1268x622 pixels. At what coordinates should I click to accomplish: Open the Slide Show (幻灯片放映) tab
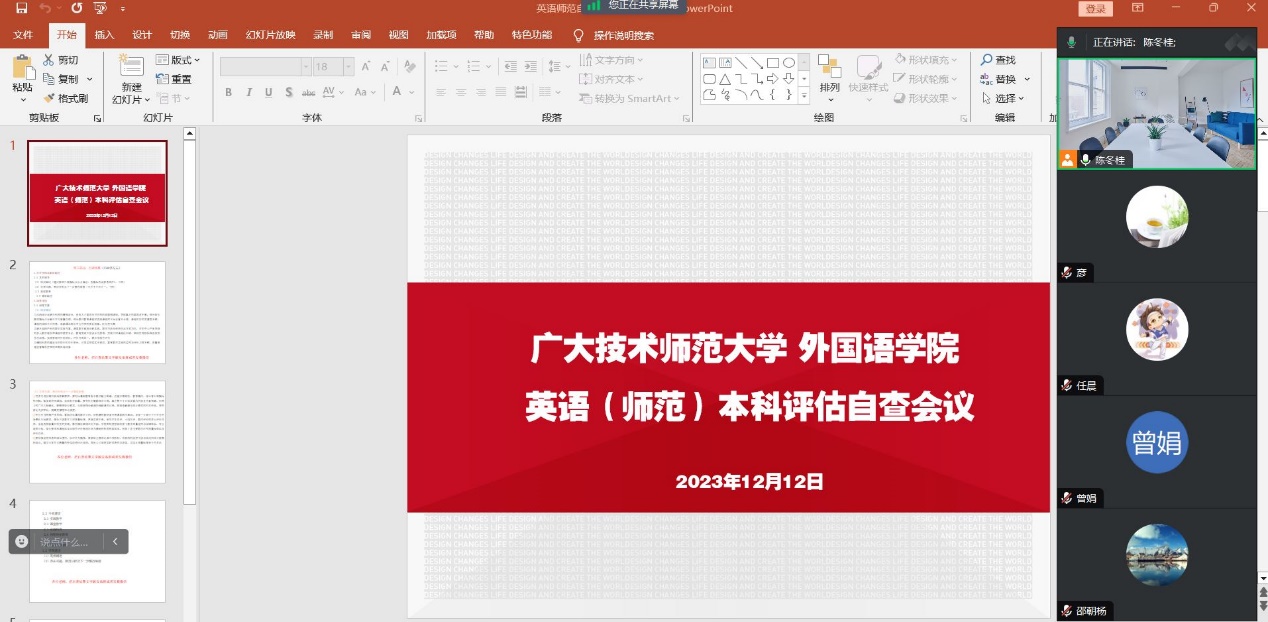pyautogui.click(x=270, y=35)
